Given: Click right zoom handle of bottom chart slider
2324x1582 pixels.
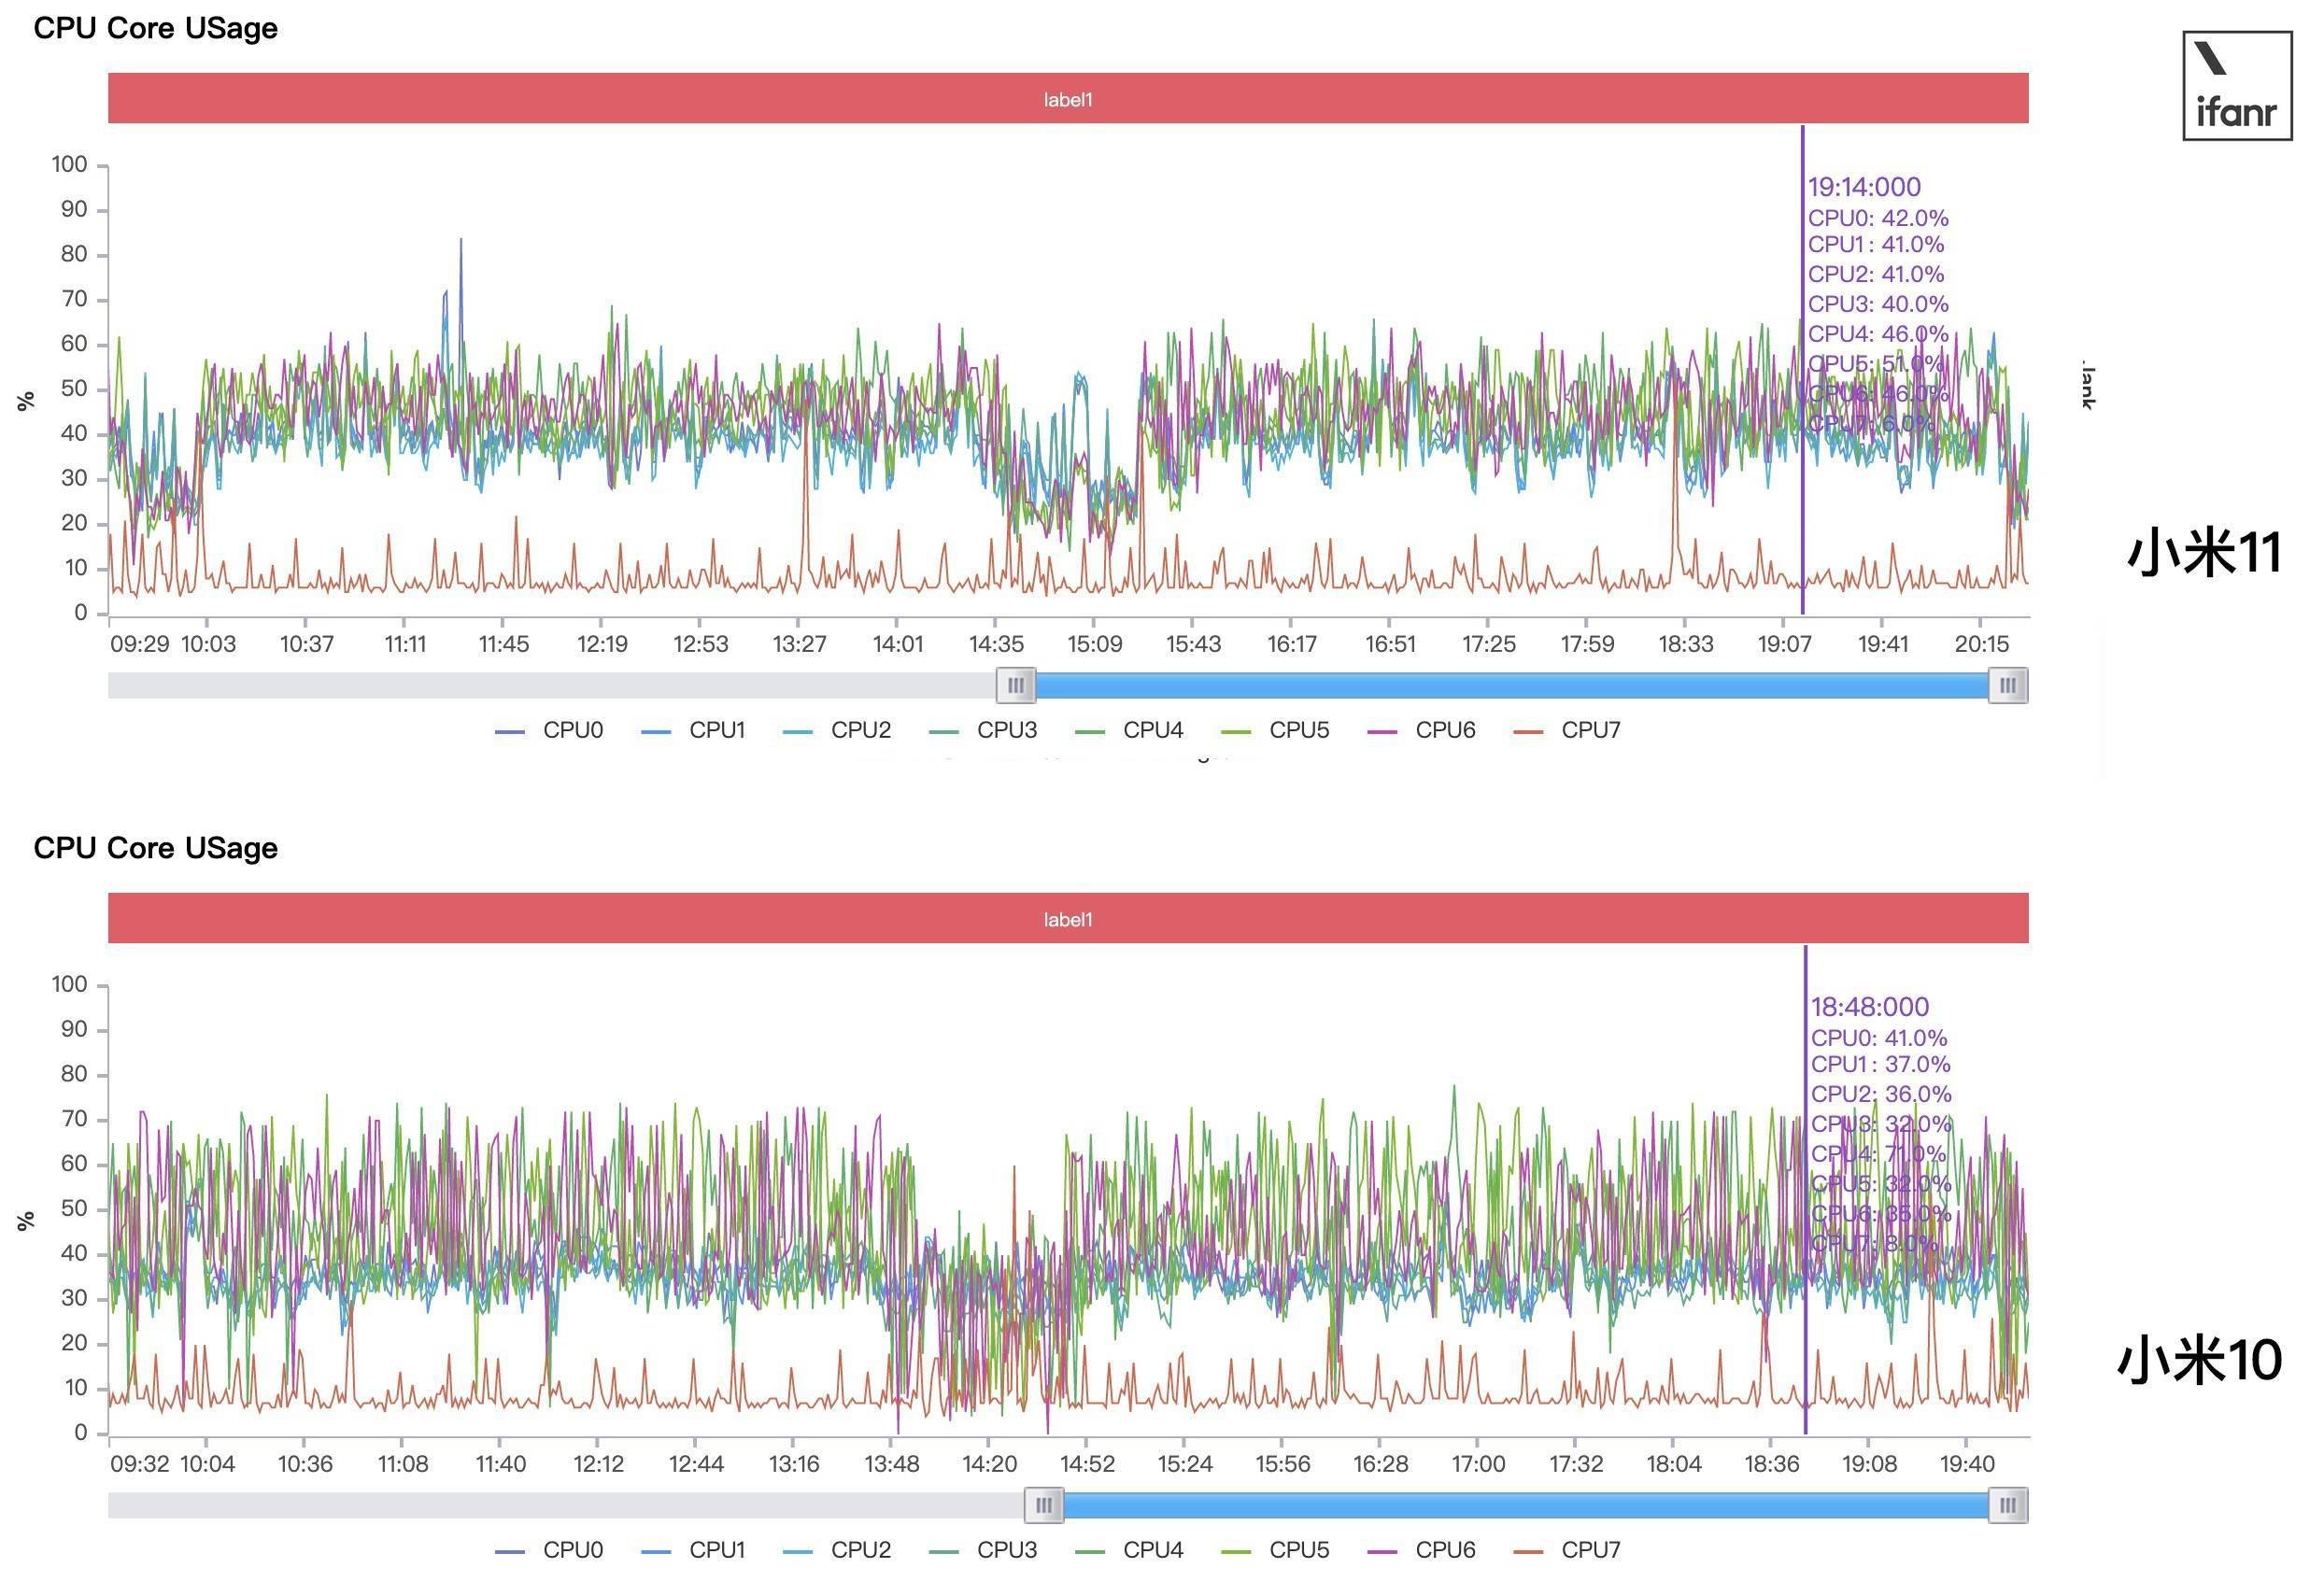Looking at the screenshot, I should [2007, 1505].
